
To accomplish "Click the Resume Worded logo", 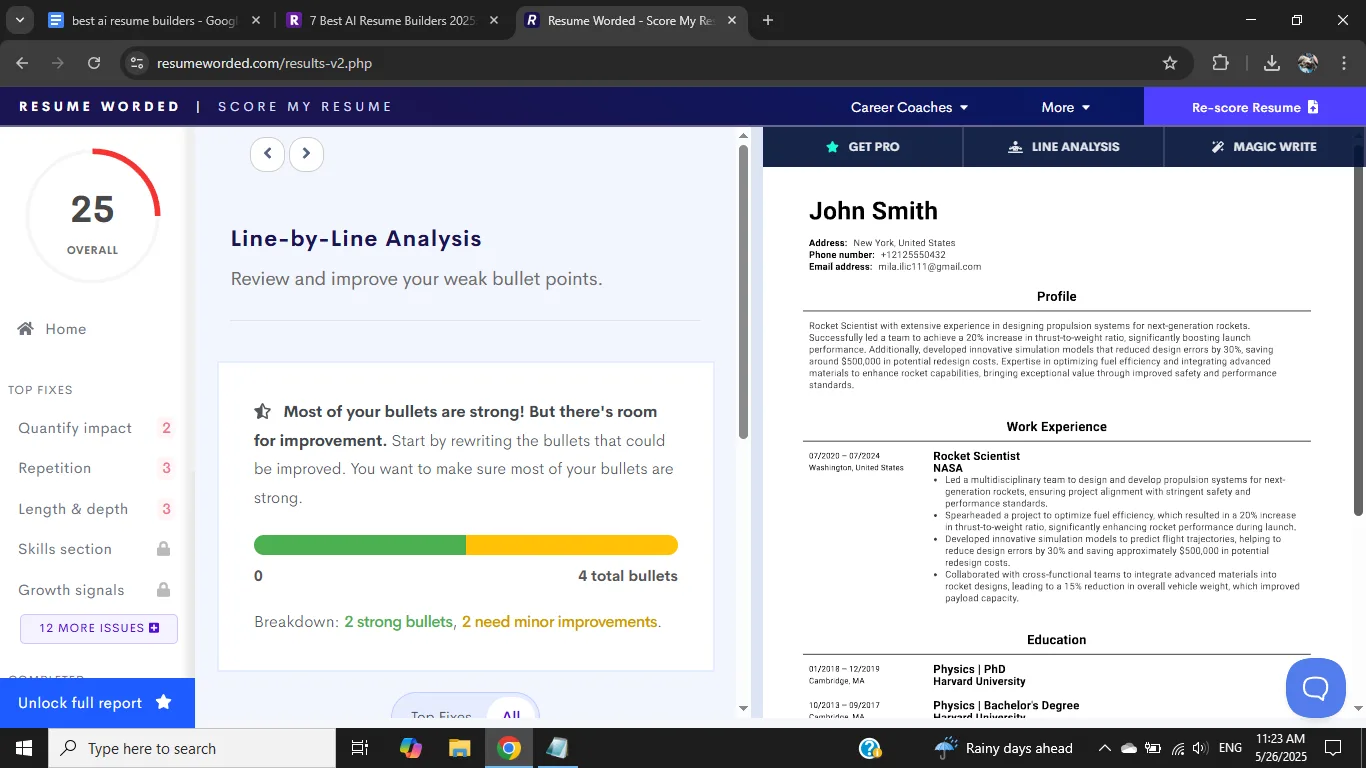I will [99, 107].
